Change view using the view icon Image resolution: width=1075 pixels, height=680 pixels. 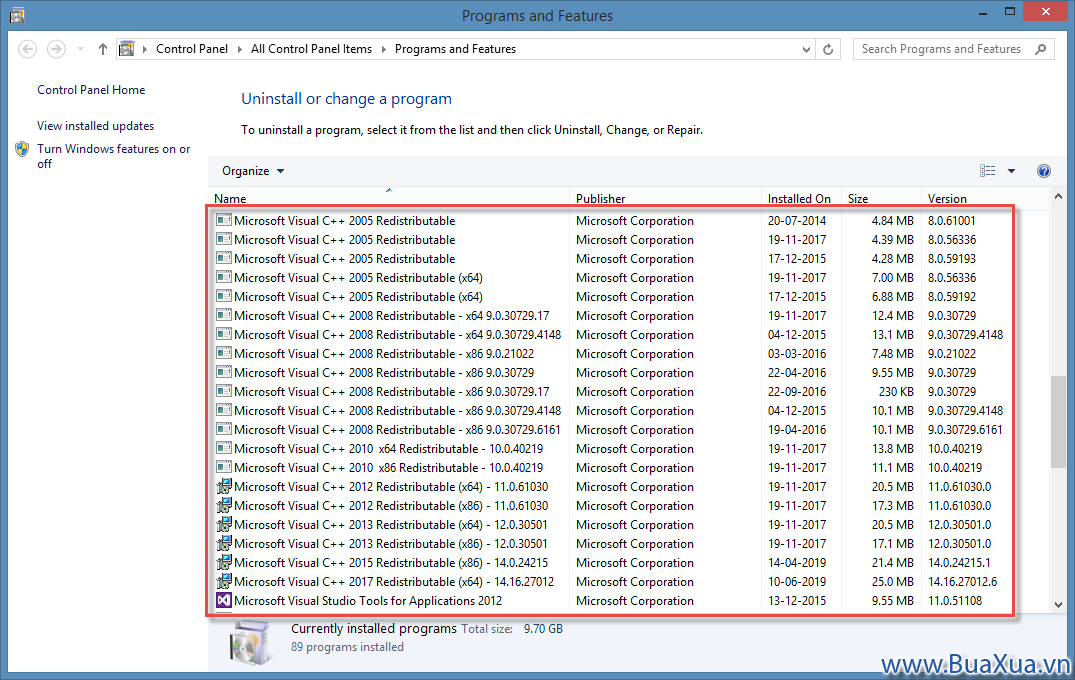[x=987, y=171]
